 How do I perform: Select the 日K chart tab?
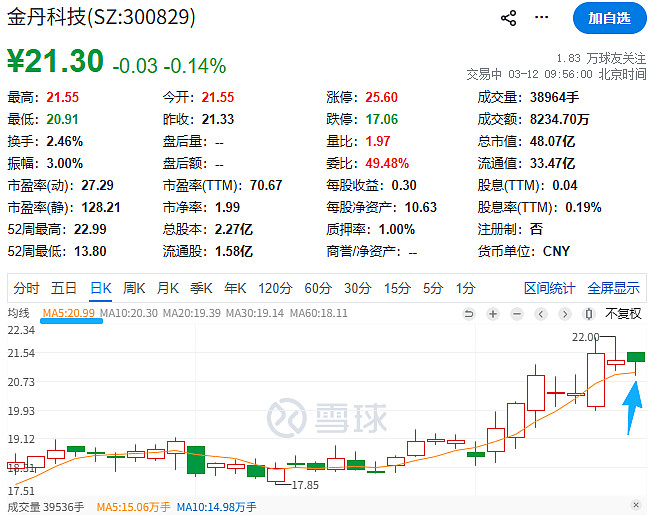101,288
